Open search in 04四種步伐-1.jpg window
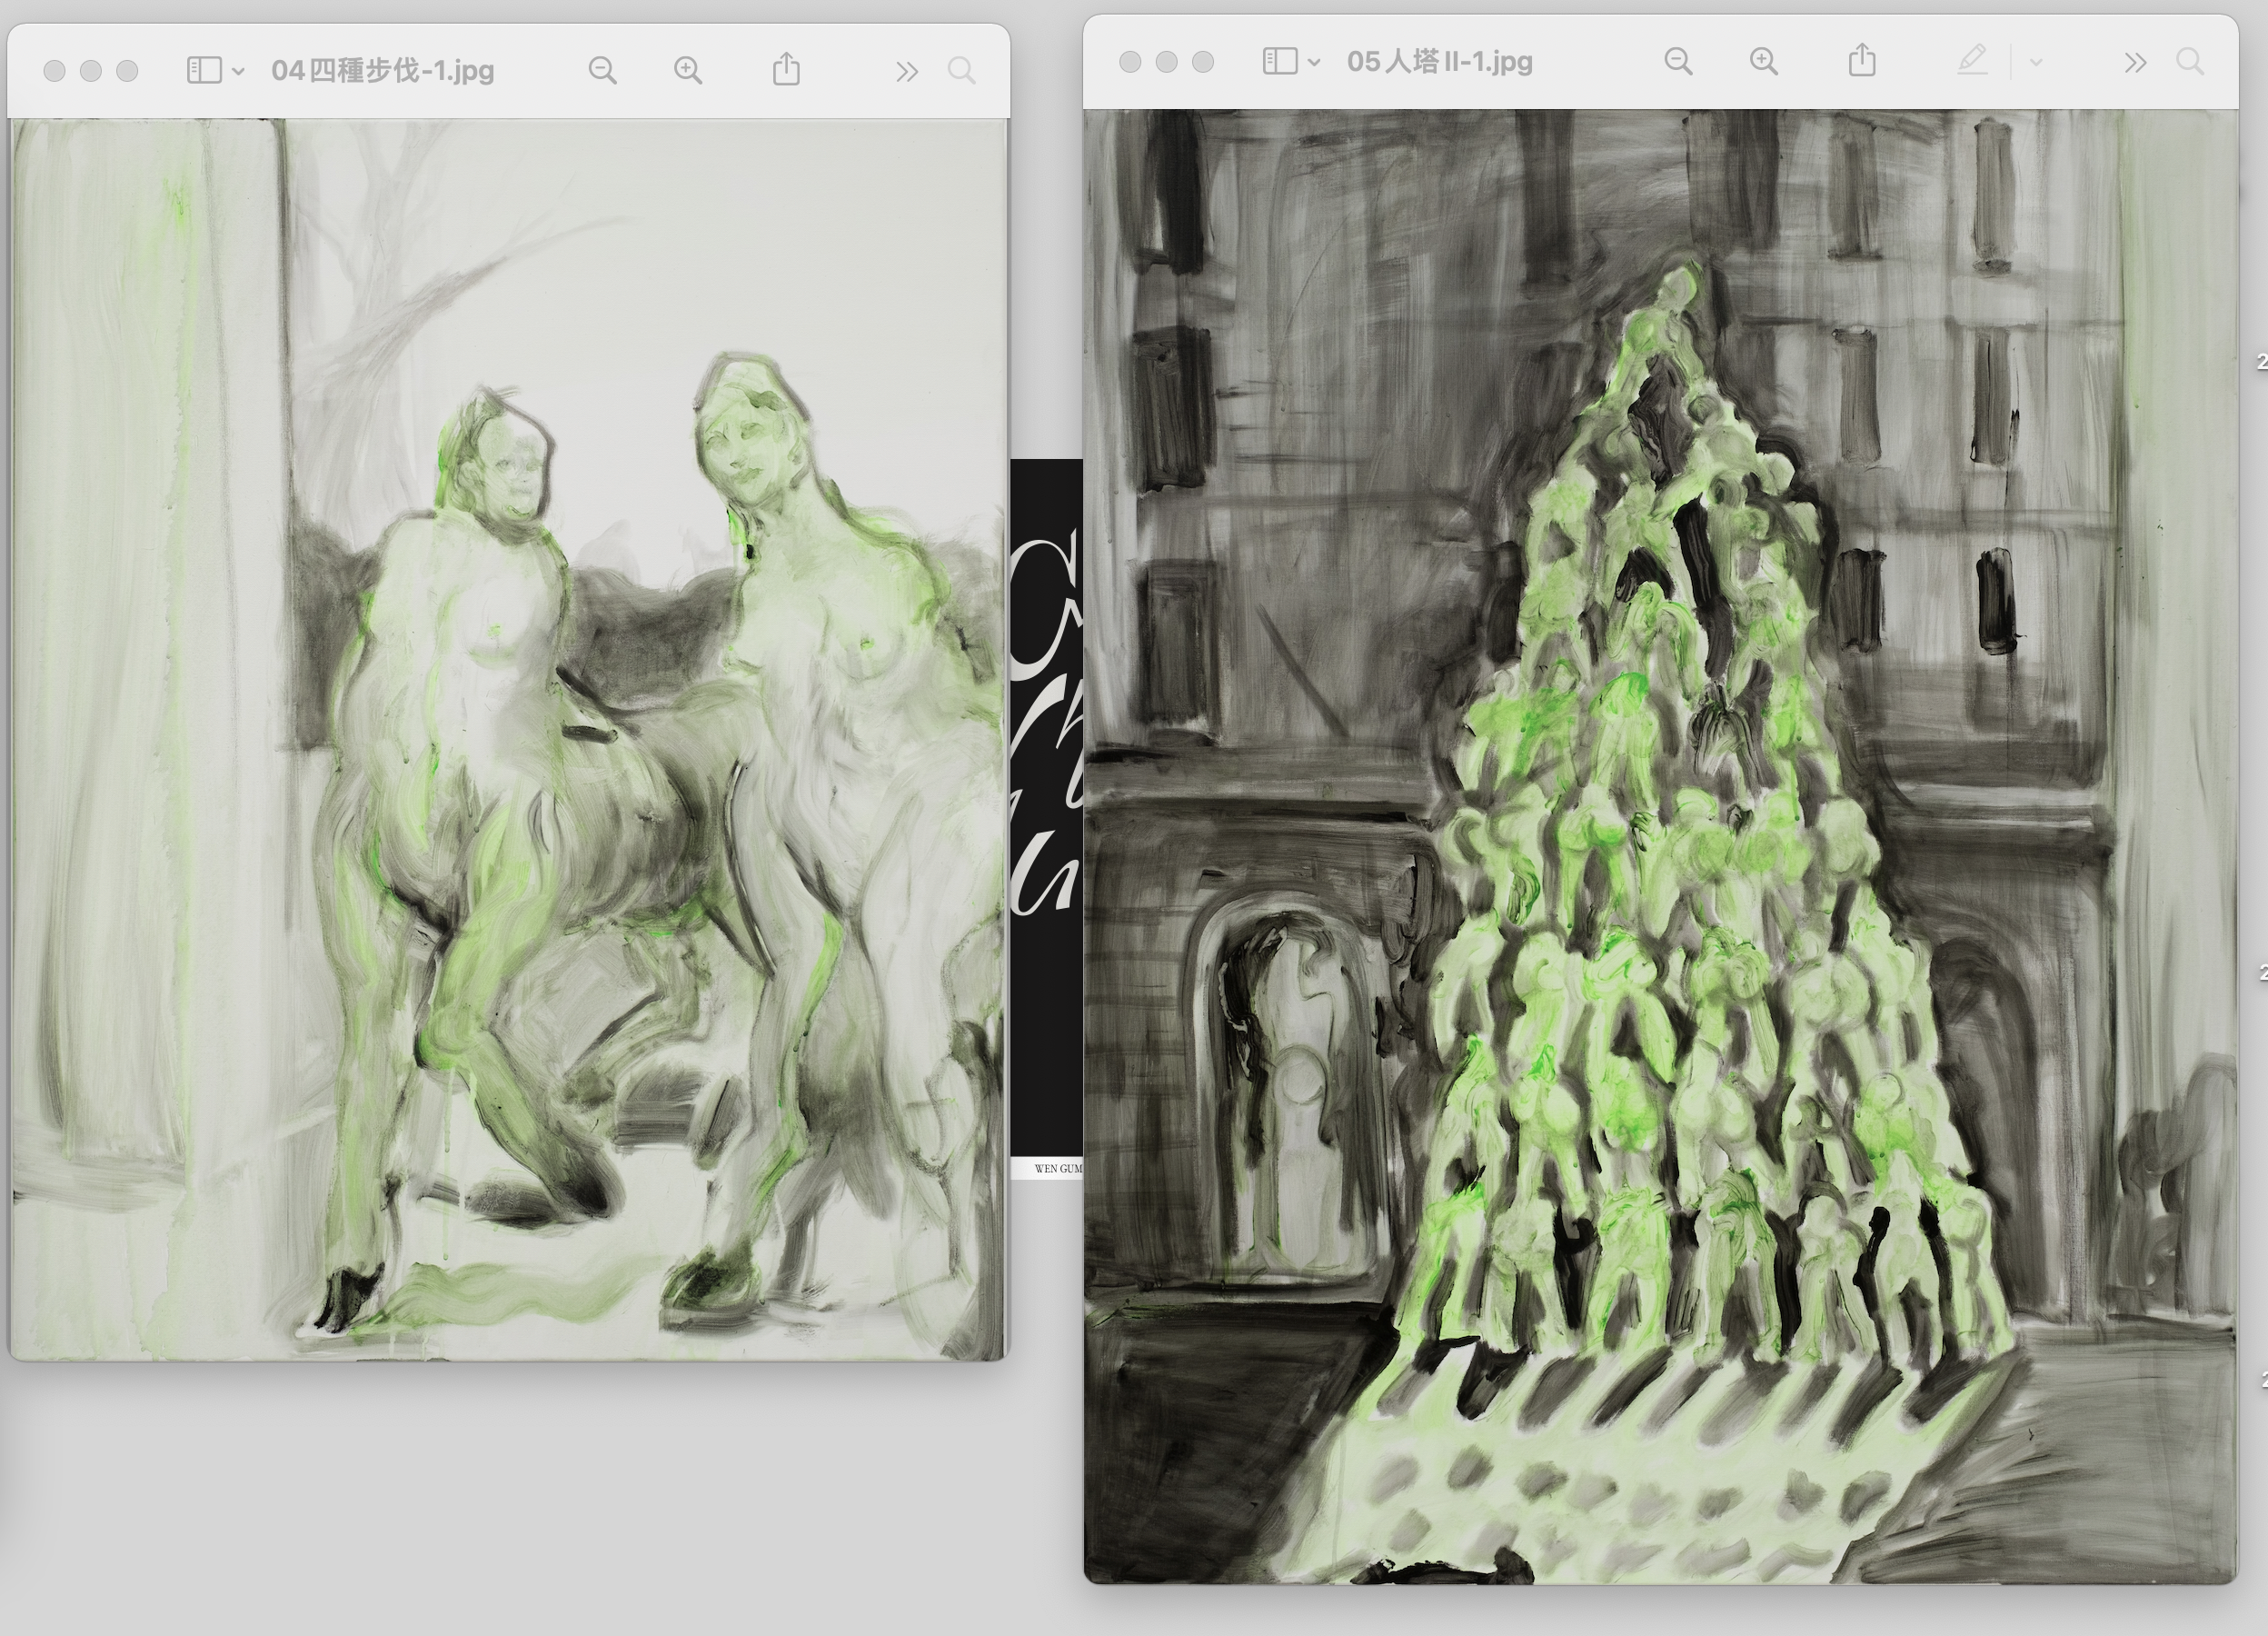Viewport: 2268px width, 1636px height. (x=961, y=70)
